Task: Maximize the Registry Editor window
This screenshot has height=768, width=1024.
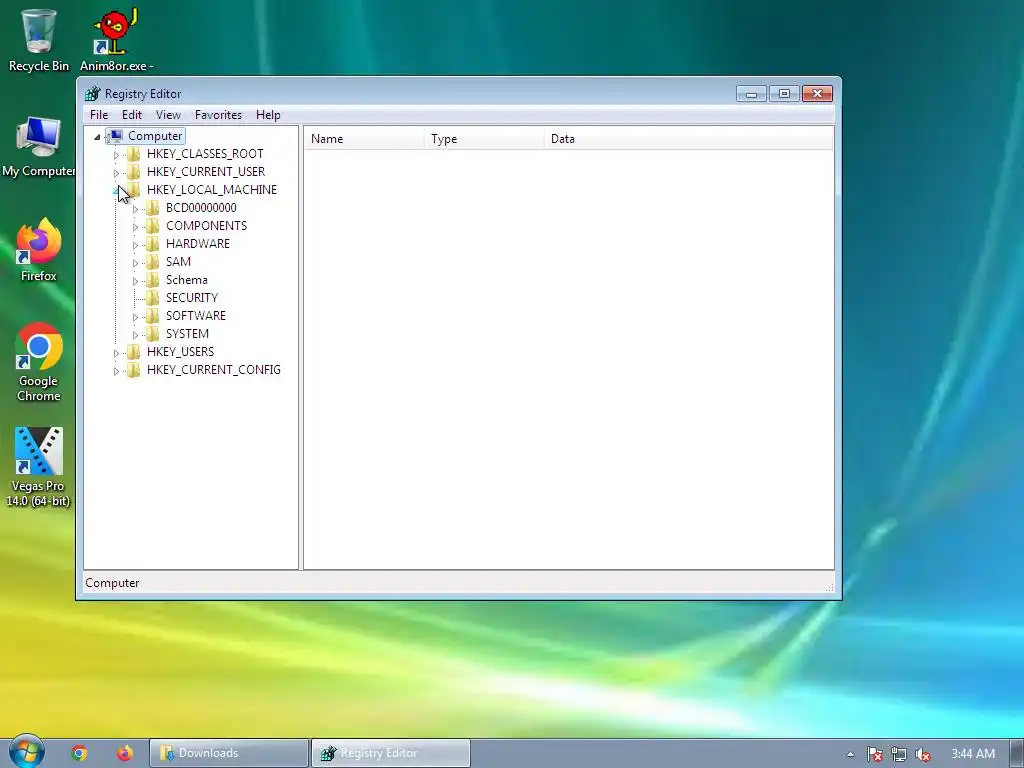Action: 784,94
